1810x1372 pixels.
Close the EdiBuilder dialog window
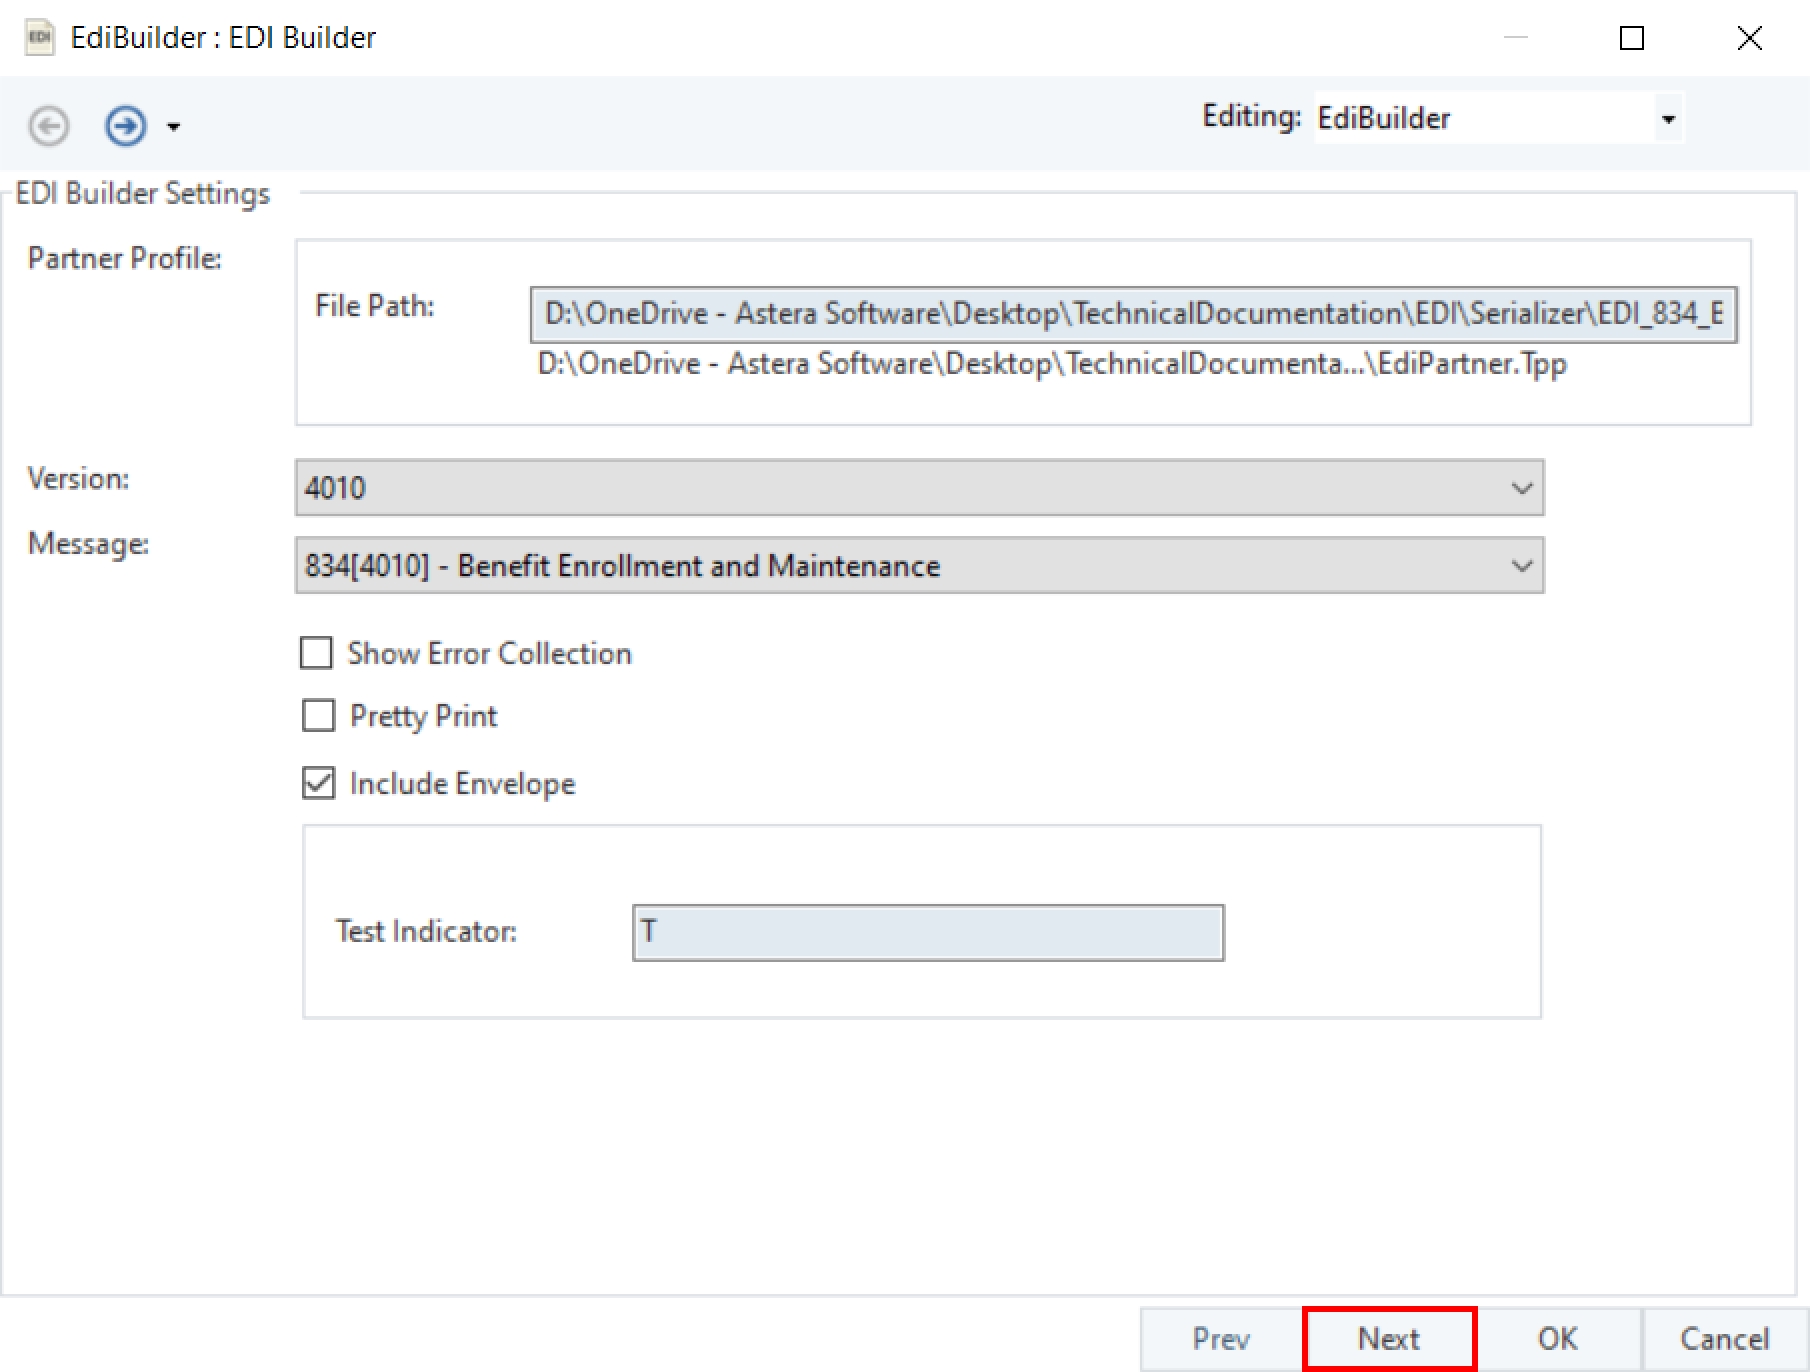click(1749, 38)
